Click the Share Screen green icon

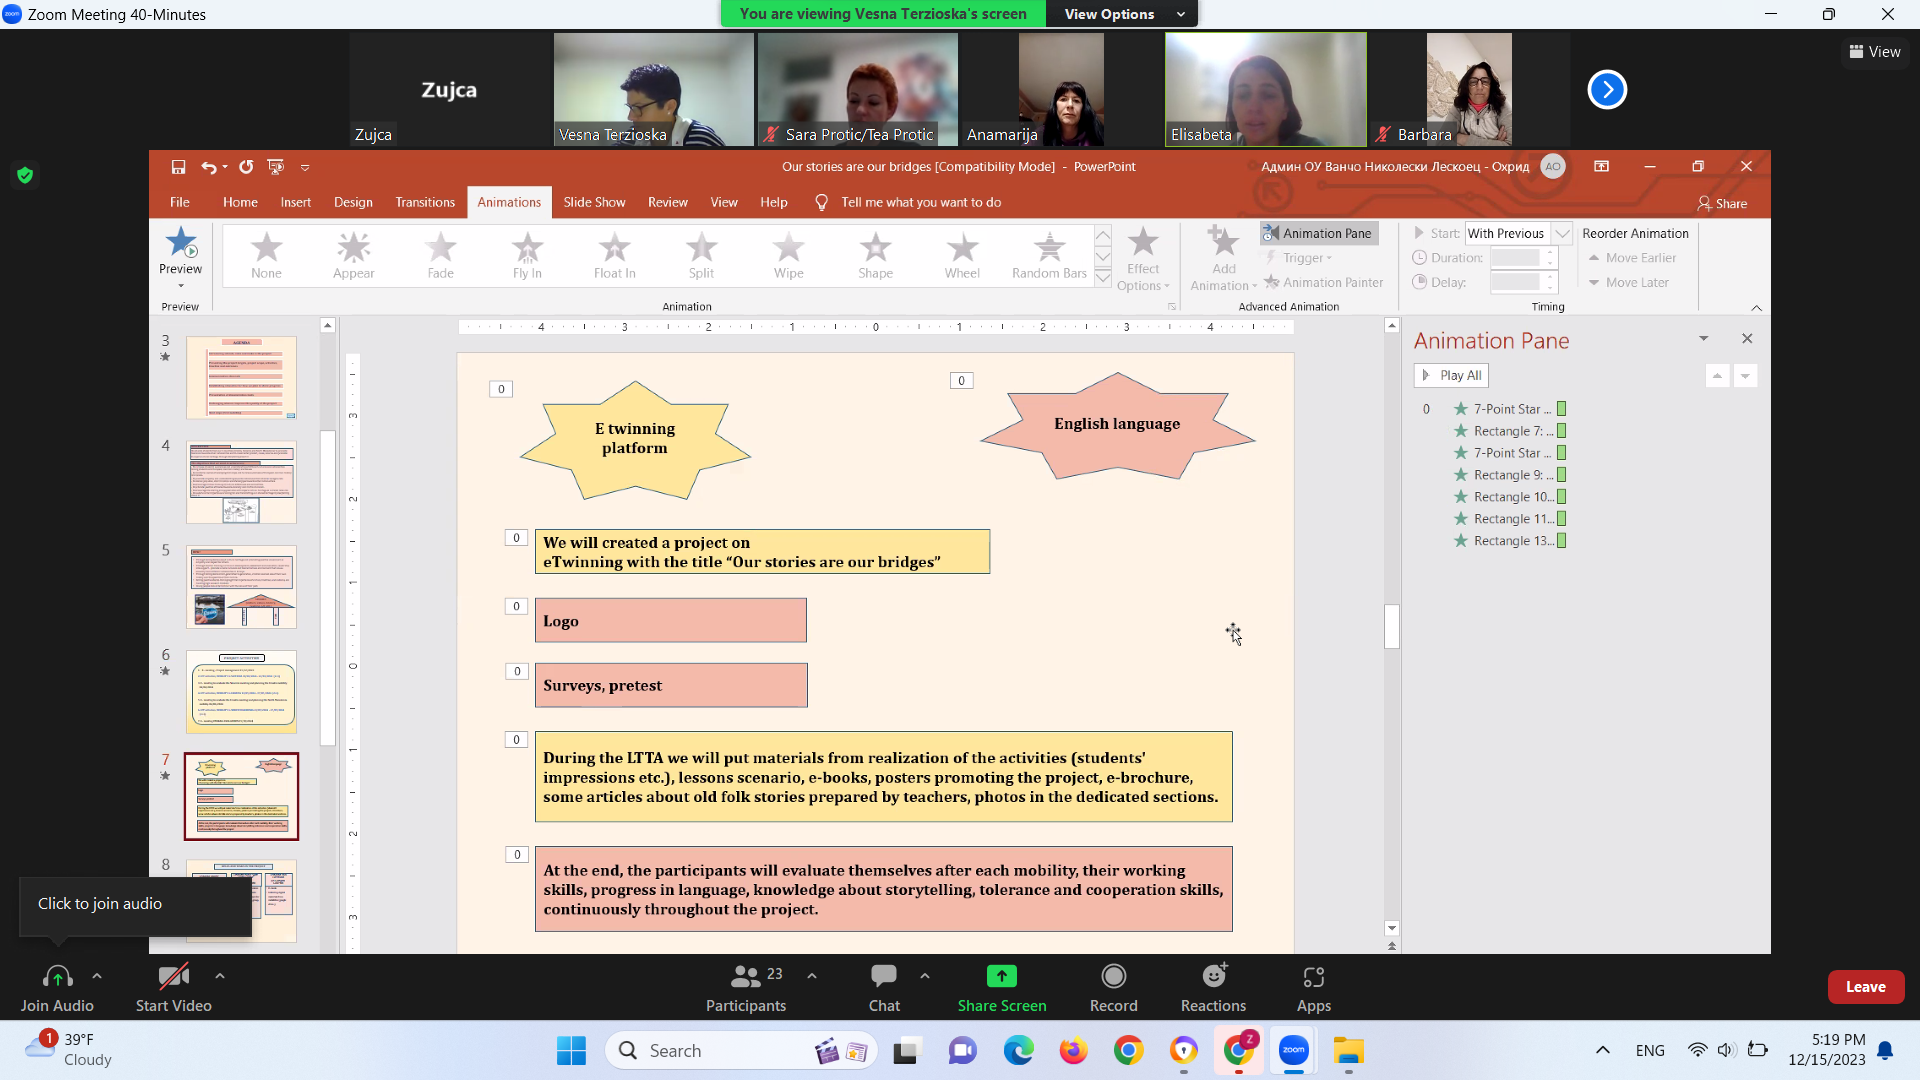[x=1001, y=976]
